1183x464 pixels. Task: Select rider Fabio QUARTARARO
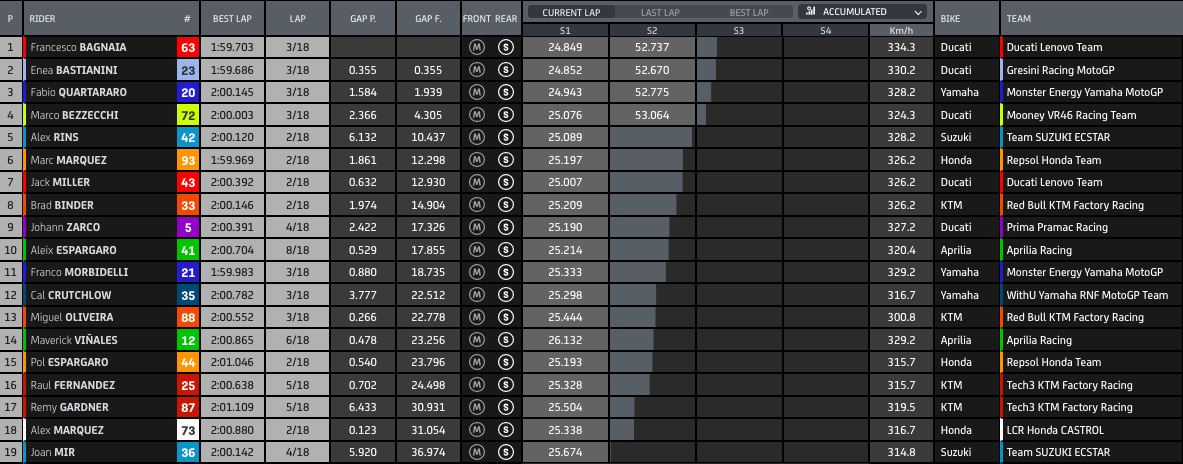point(78,92)
